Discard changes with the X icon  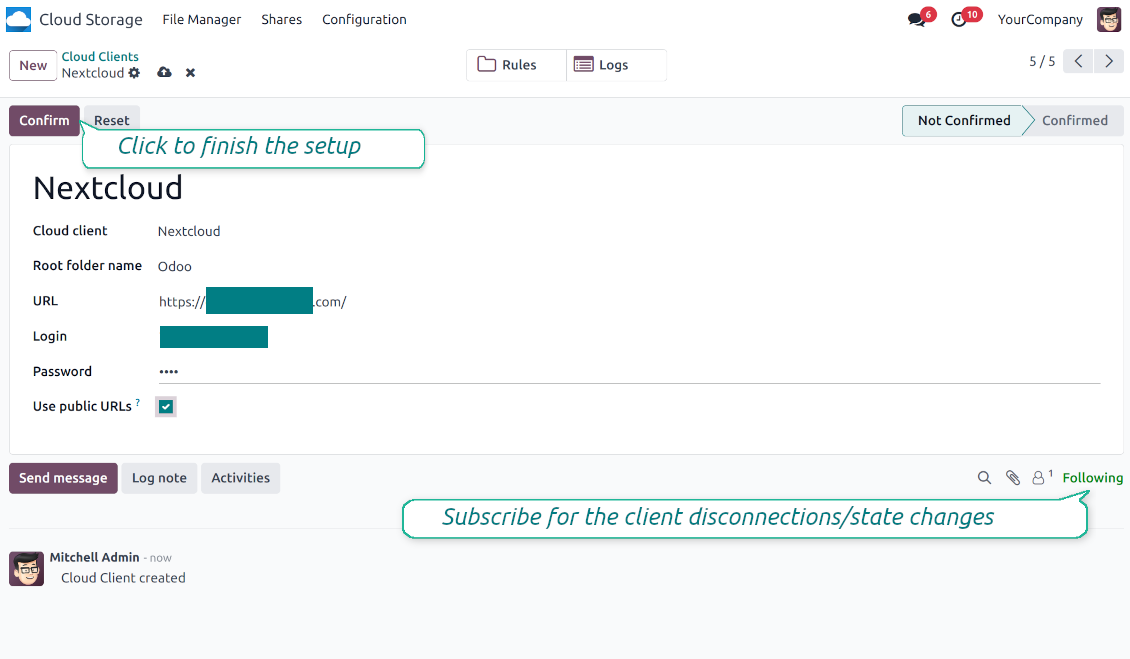[190, 73]
